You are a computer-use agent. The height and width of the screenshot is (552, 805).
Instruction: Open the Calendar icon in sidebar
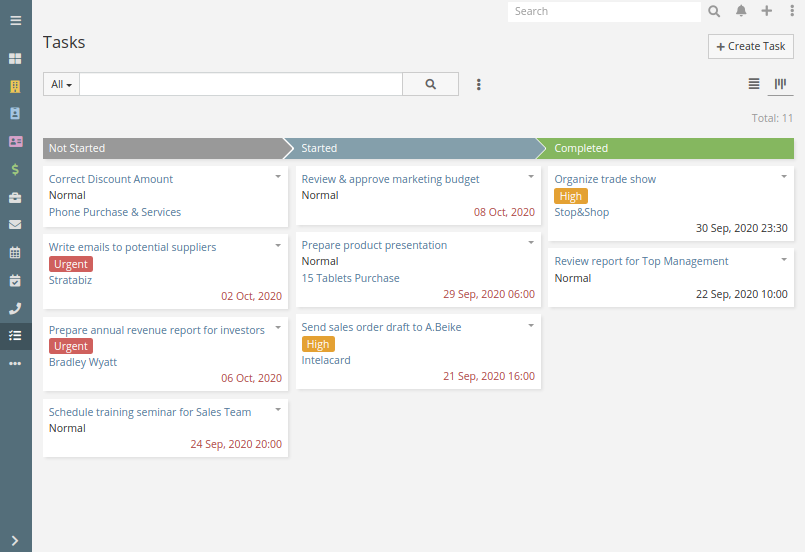point(15,252)
